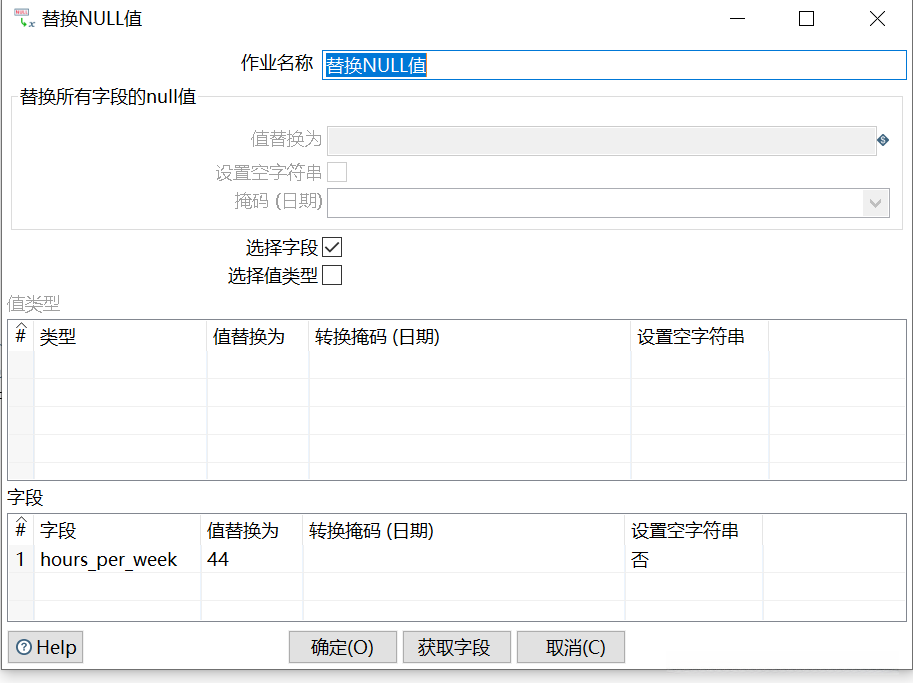Click the replace-null step icon in title bar

[24, 18]
